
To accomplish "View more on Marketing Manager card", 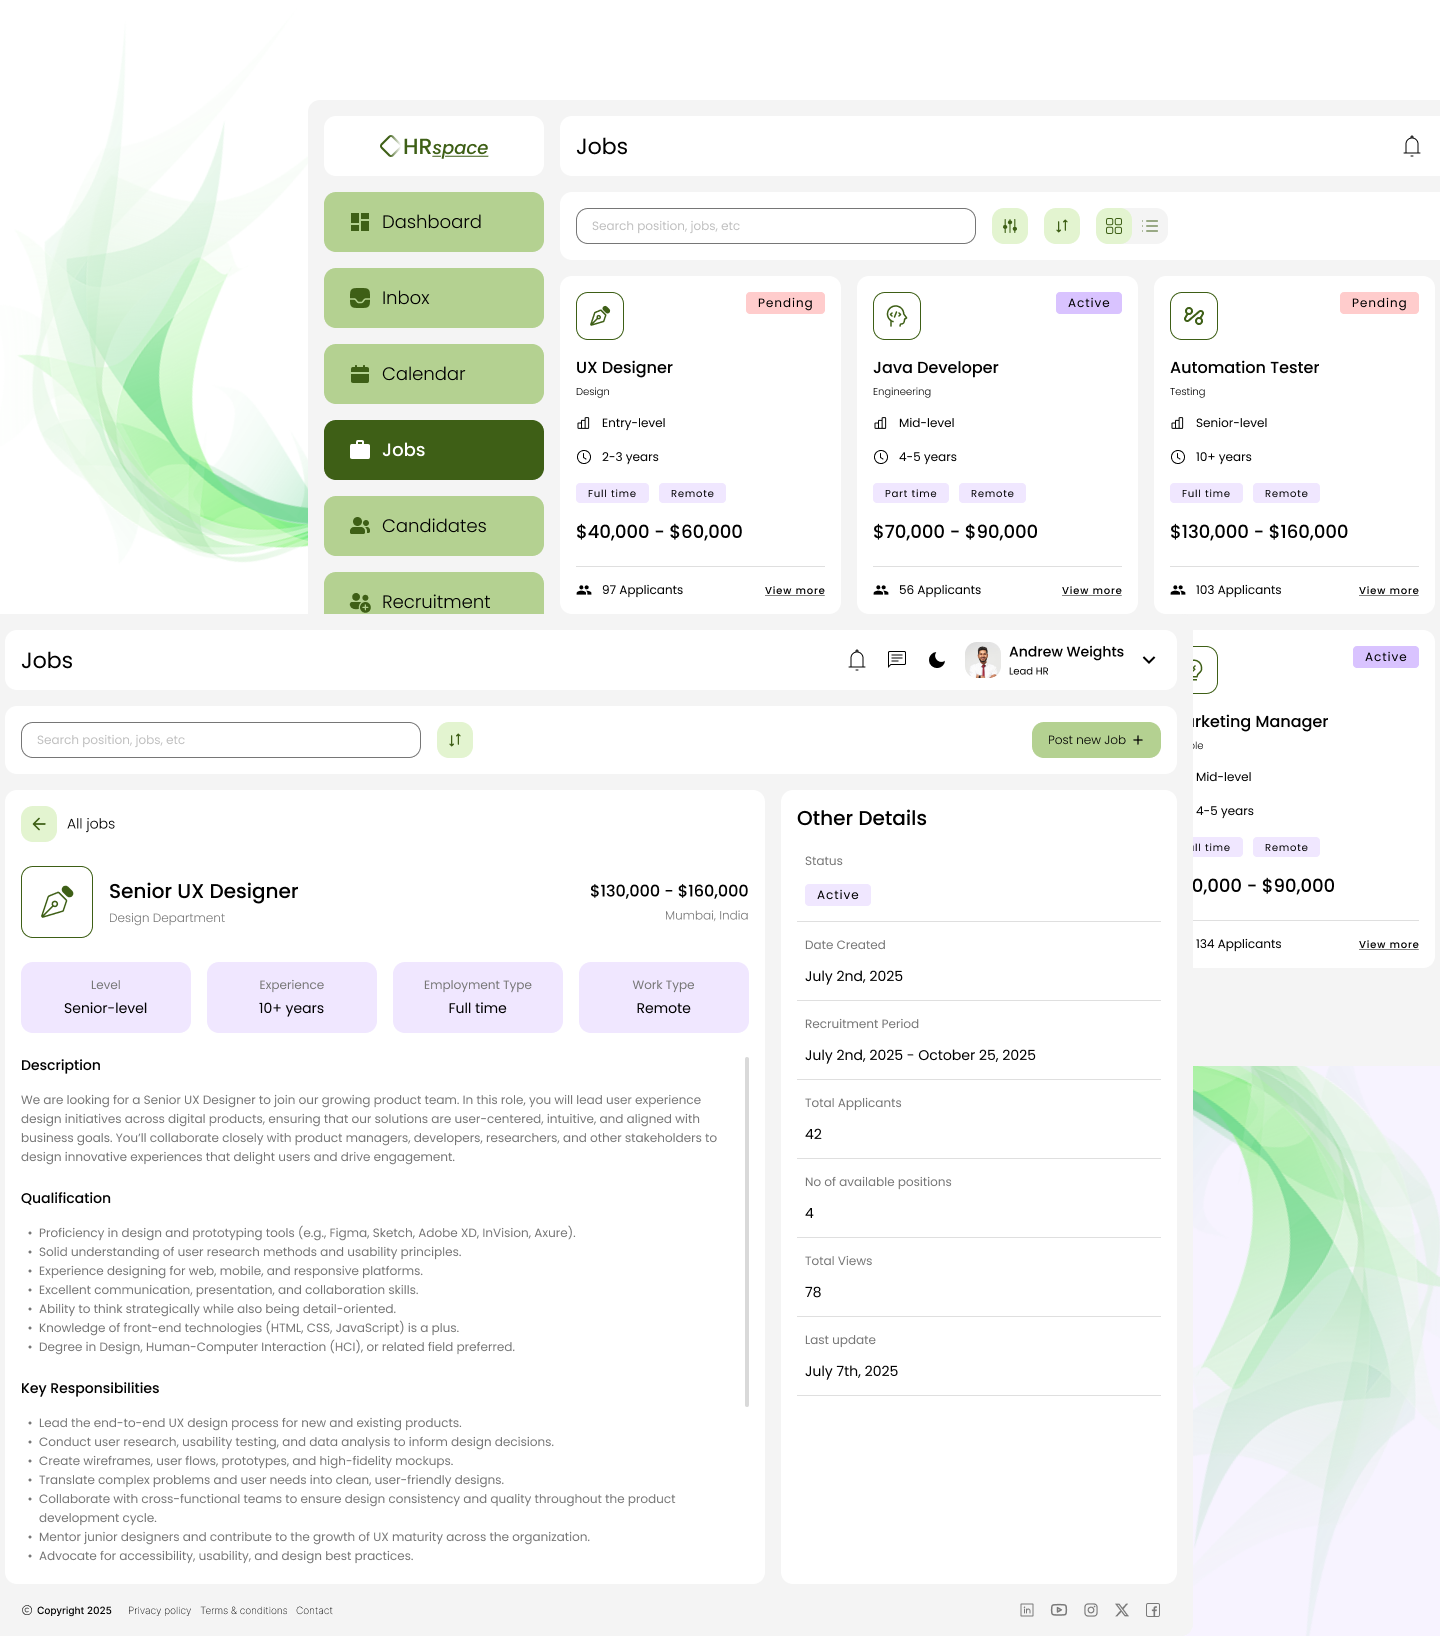I will point(1389,945).
